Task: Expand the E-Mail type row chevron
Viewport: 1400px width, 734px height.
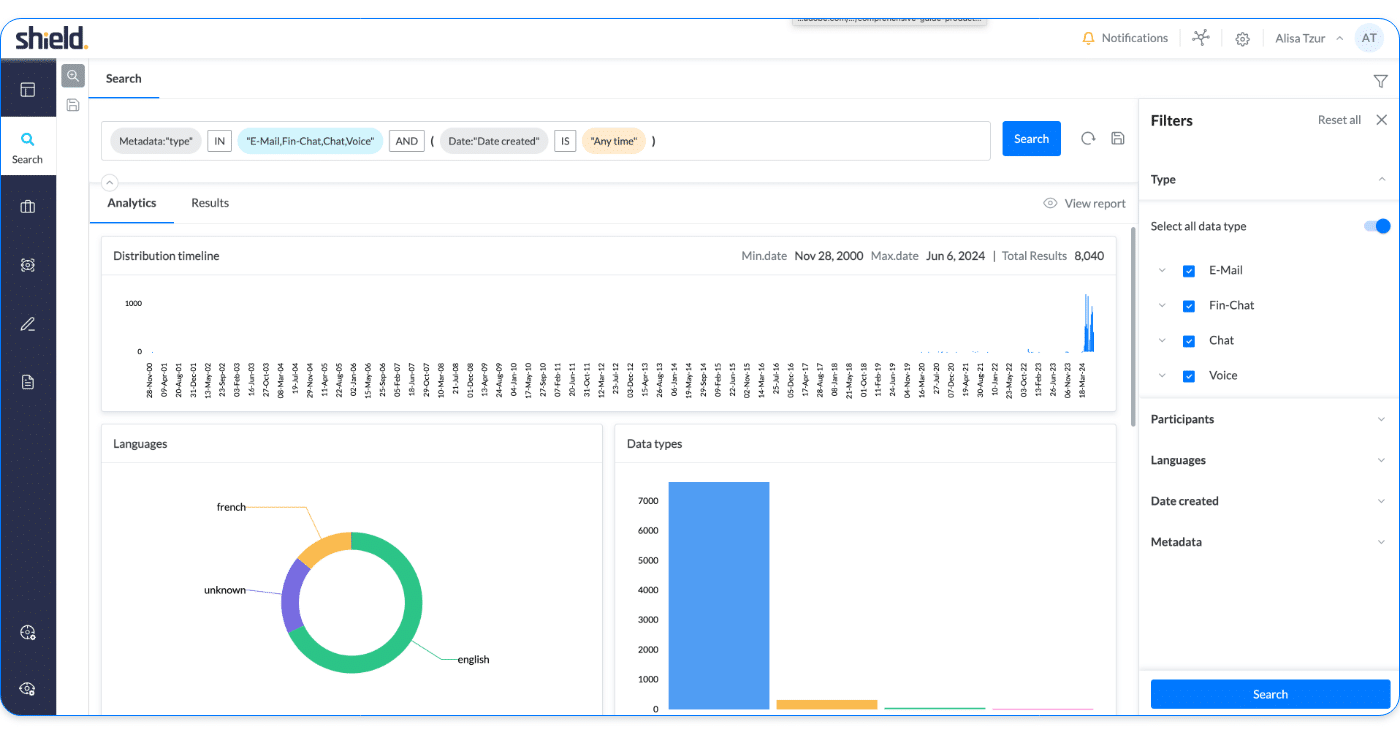Action: [x=1161, y=270]
